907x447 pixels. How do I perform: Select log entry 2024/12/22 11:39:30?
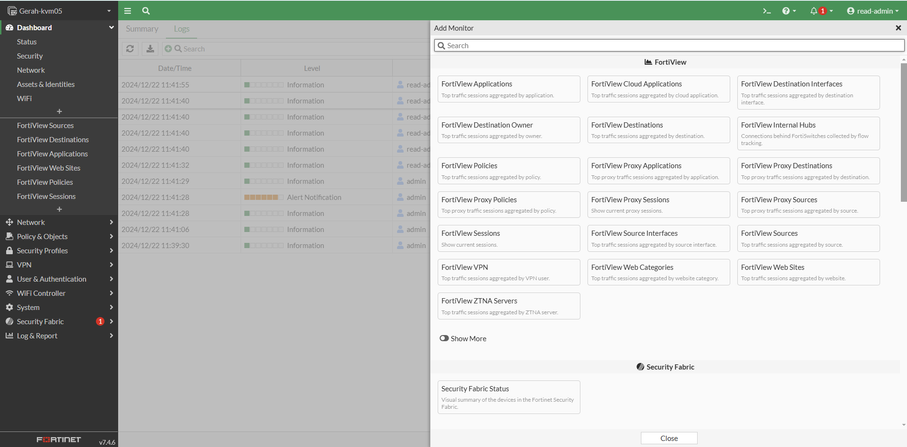coord(274,246)
